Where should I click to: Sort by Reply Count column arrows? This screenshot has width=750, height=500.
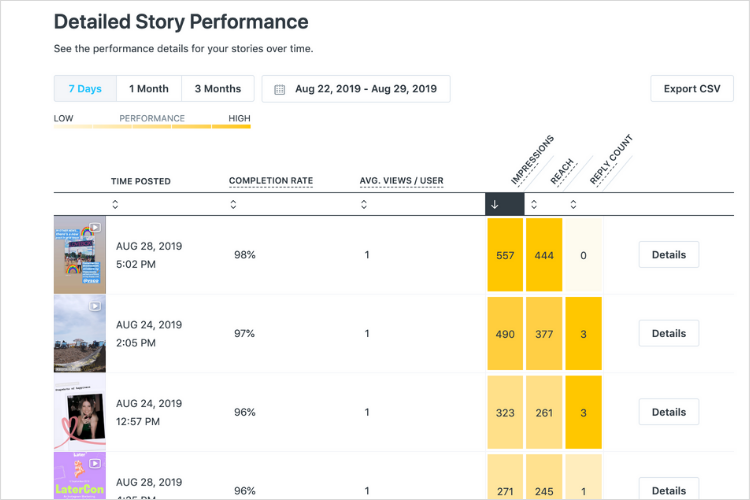click(x=574, y=204)
